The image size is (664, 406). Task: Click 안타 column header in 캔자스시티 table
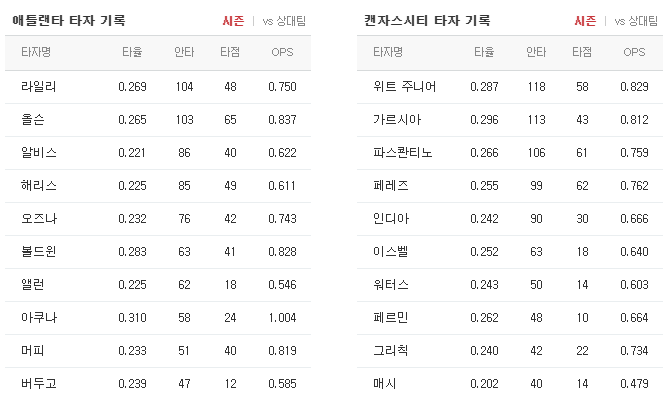coord(536,52)
